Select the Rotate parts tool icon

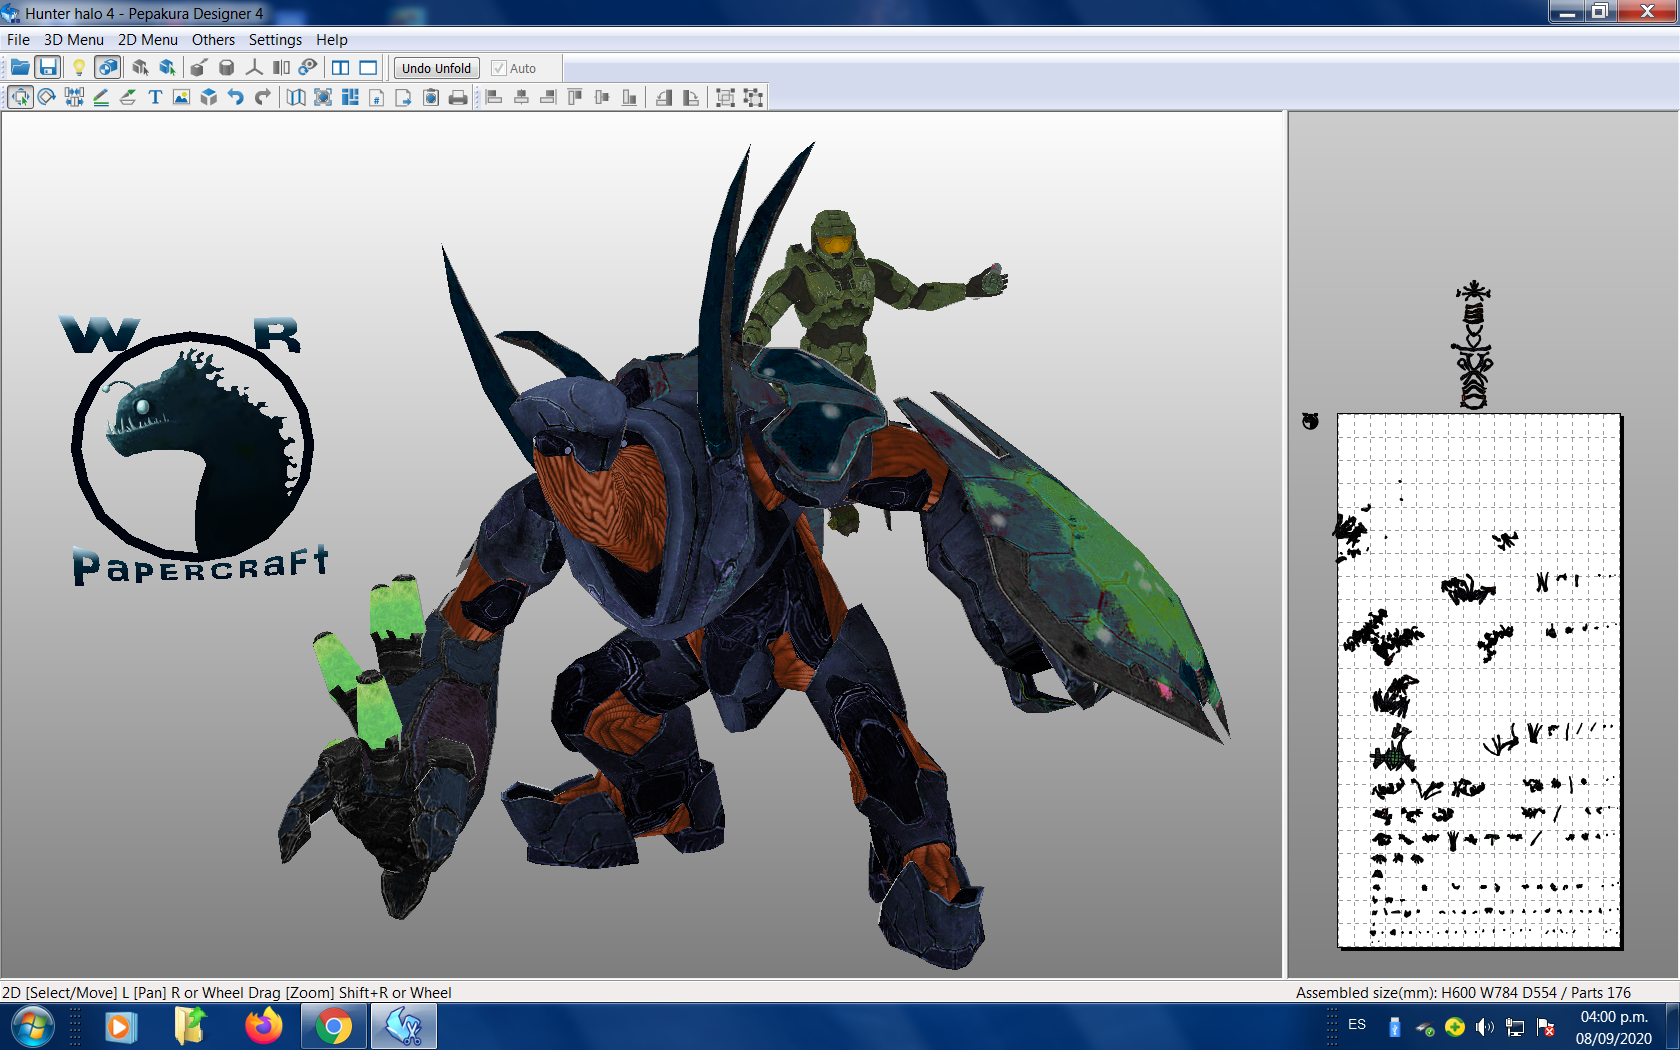click(47, 97)
